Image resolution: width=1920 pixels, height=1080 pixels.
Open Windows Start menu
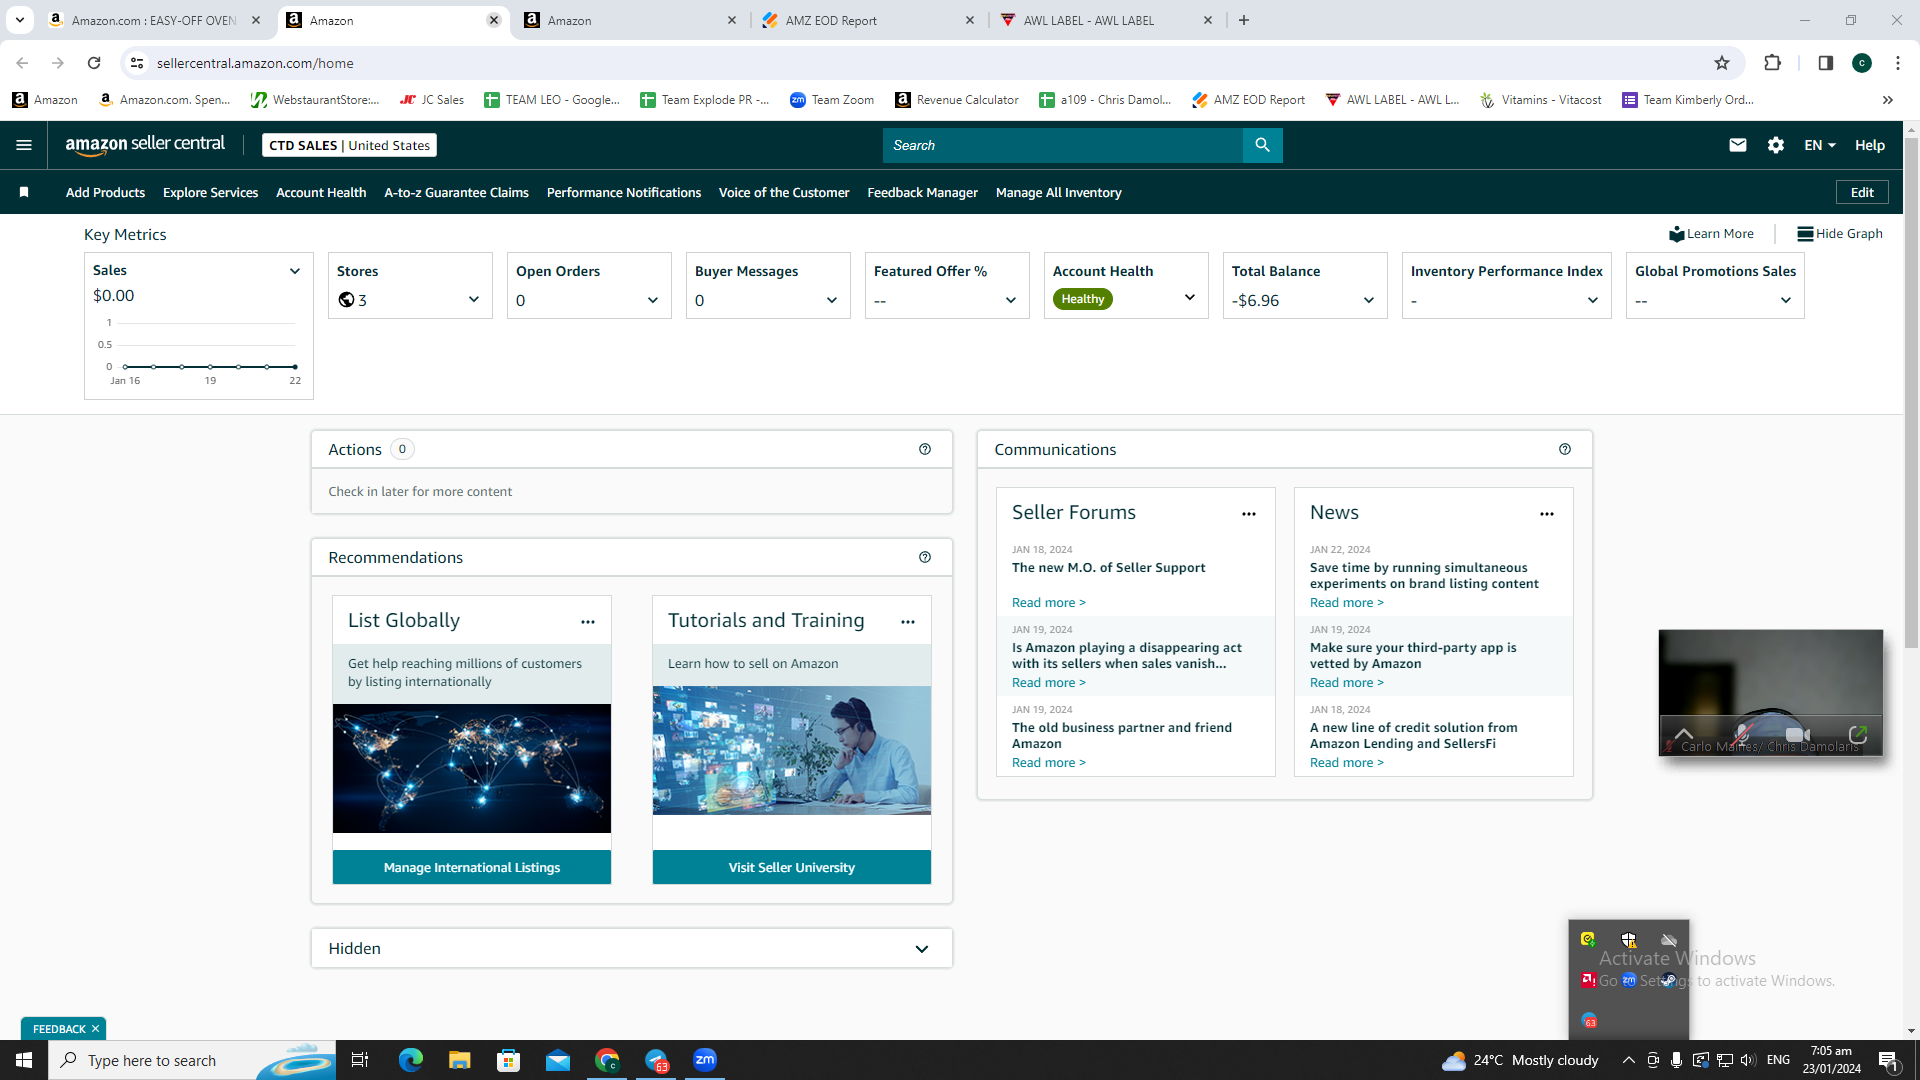pos(24,1060)
